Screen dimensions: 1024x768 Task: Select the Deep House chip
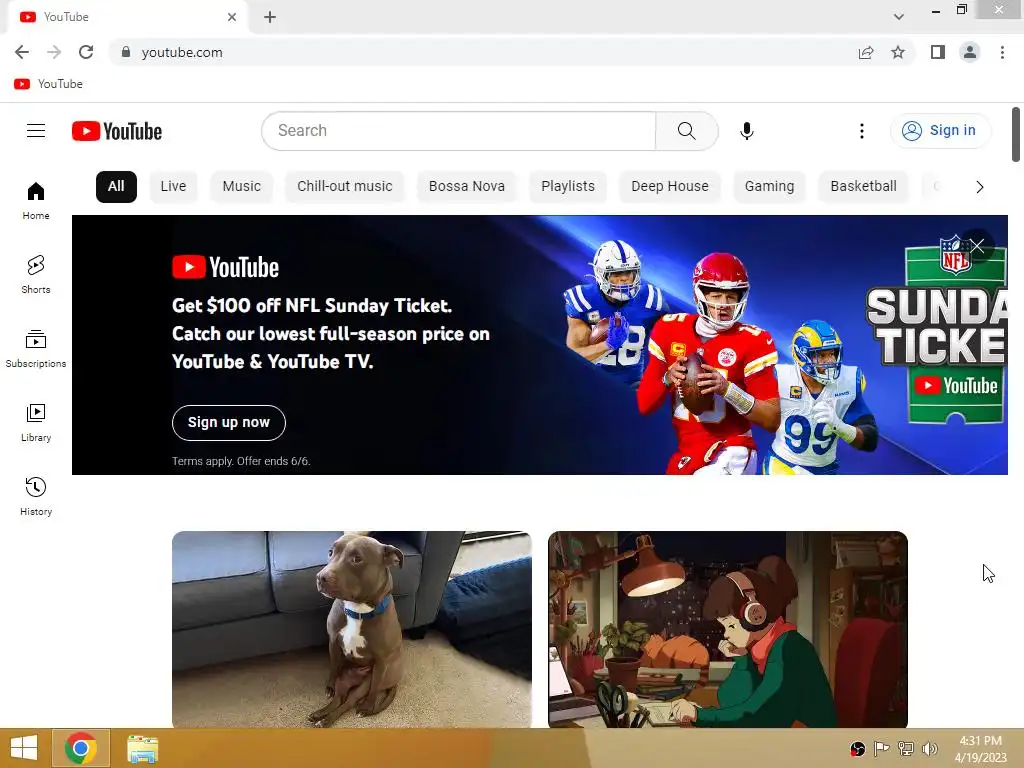pyautogui.click(x=670, y=187)
